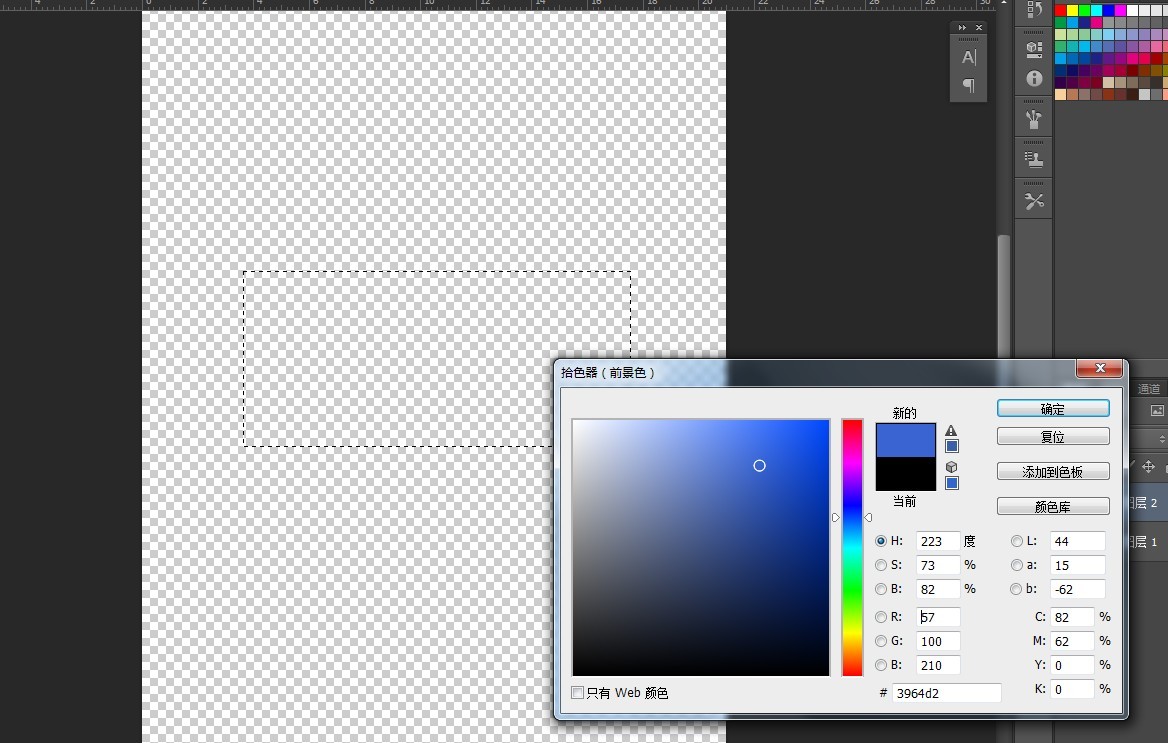Switch to the 通道 Channels tab
1168x743 pixels.
click(1149, 389)
